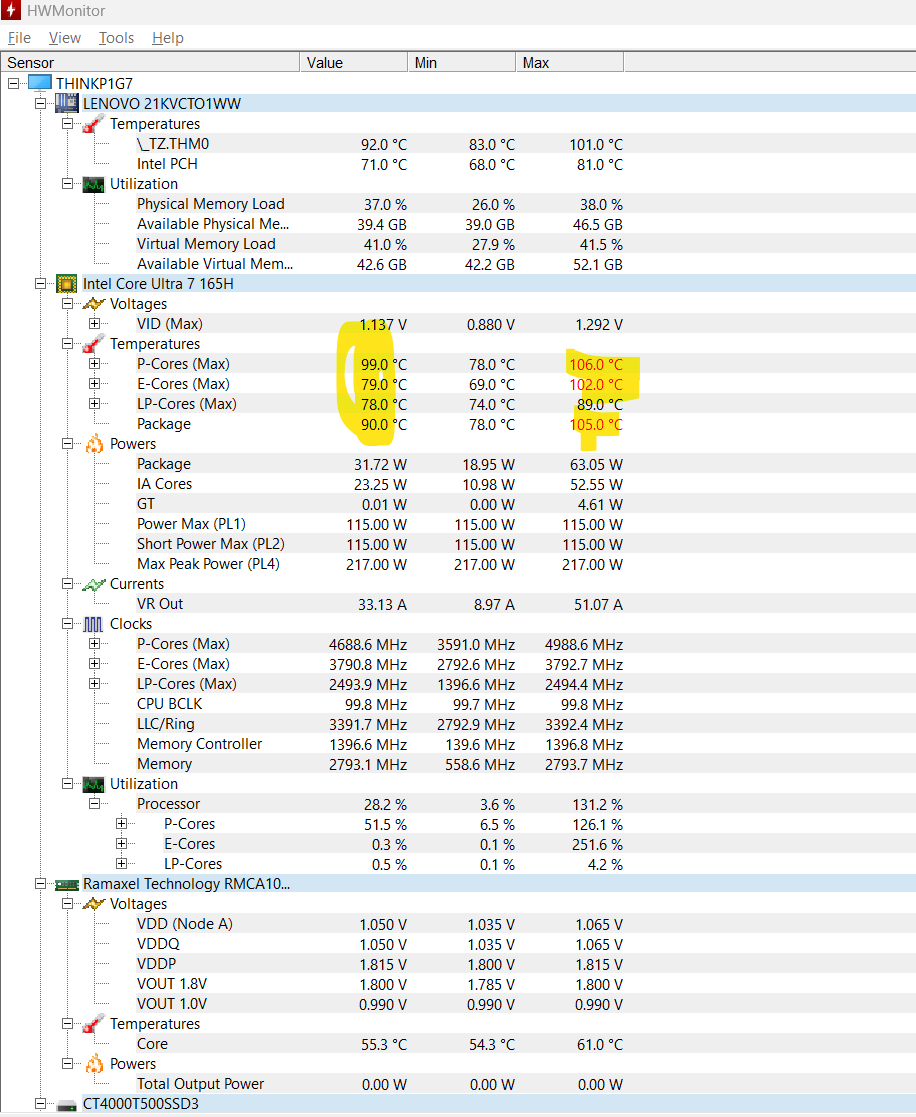Click the Intel Core Ultra 7 CPU chip icon
916x1117 pixels.
point(67,283)
